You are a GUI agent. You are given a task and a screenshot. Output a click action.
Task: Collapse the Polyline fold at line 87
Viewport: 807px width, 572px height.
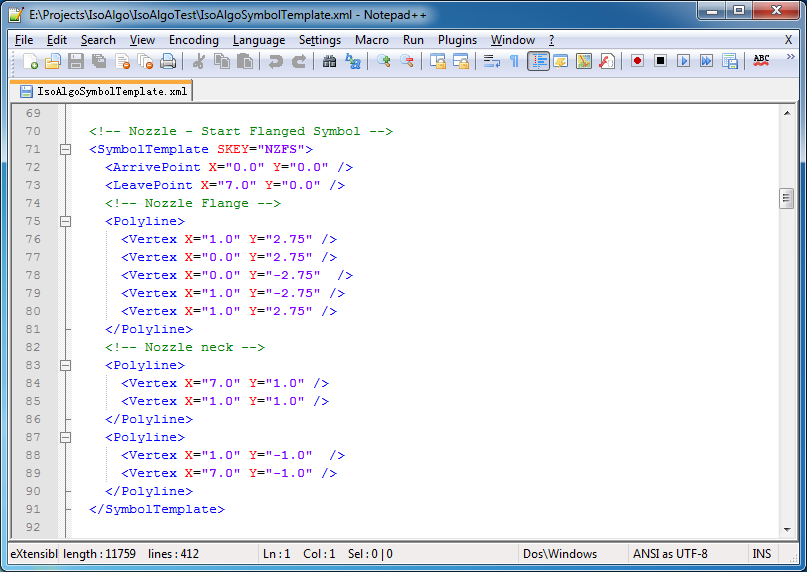point(65,437)
